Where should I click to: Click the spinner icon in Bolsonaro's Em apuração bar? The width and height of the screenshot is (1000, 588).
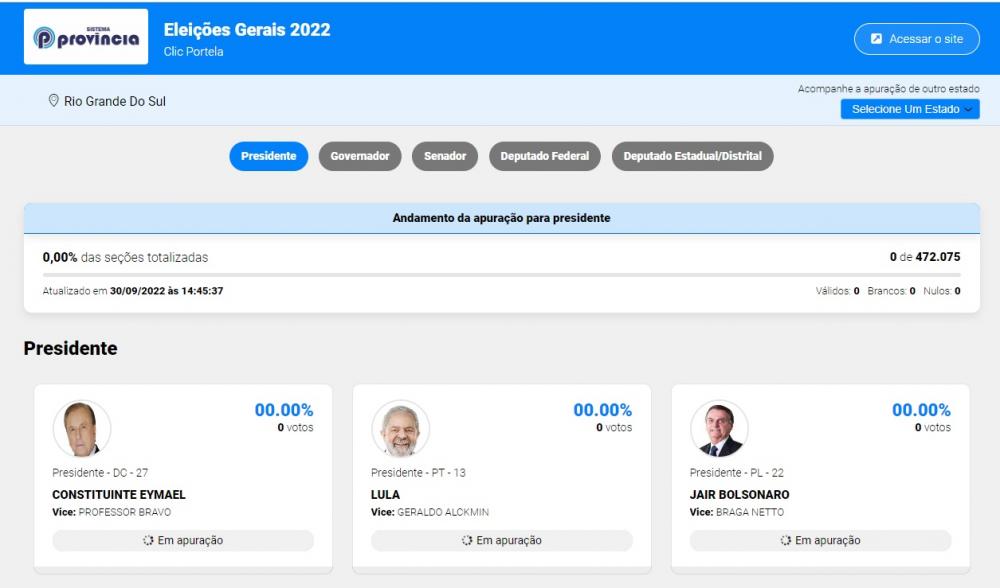pos(786,540)
